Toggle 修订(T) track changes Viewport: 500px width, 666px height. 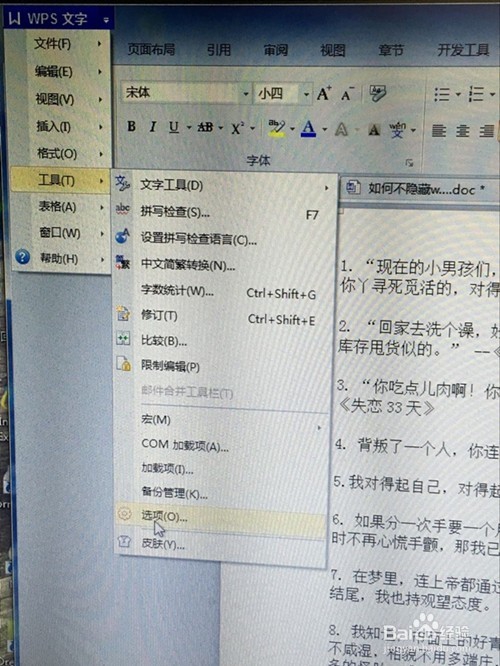tap(222, 316)
